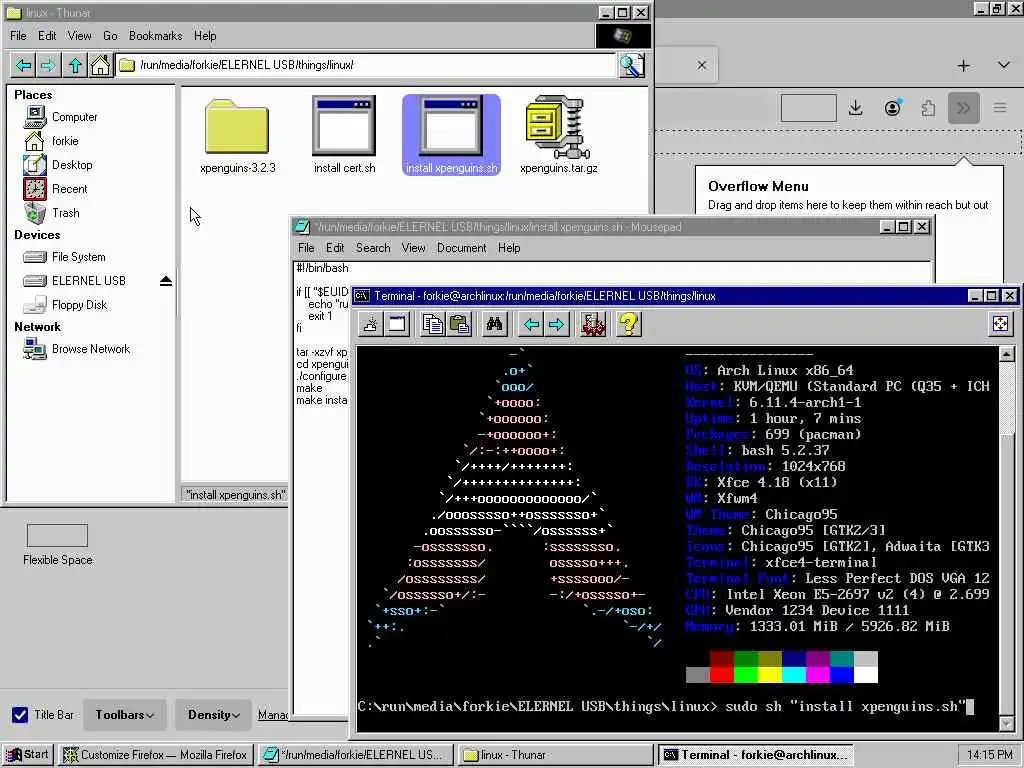Open terminal preferences toolbar icon
The width and height of the screenshot is (1024, 768).
593,325
